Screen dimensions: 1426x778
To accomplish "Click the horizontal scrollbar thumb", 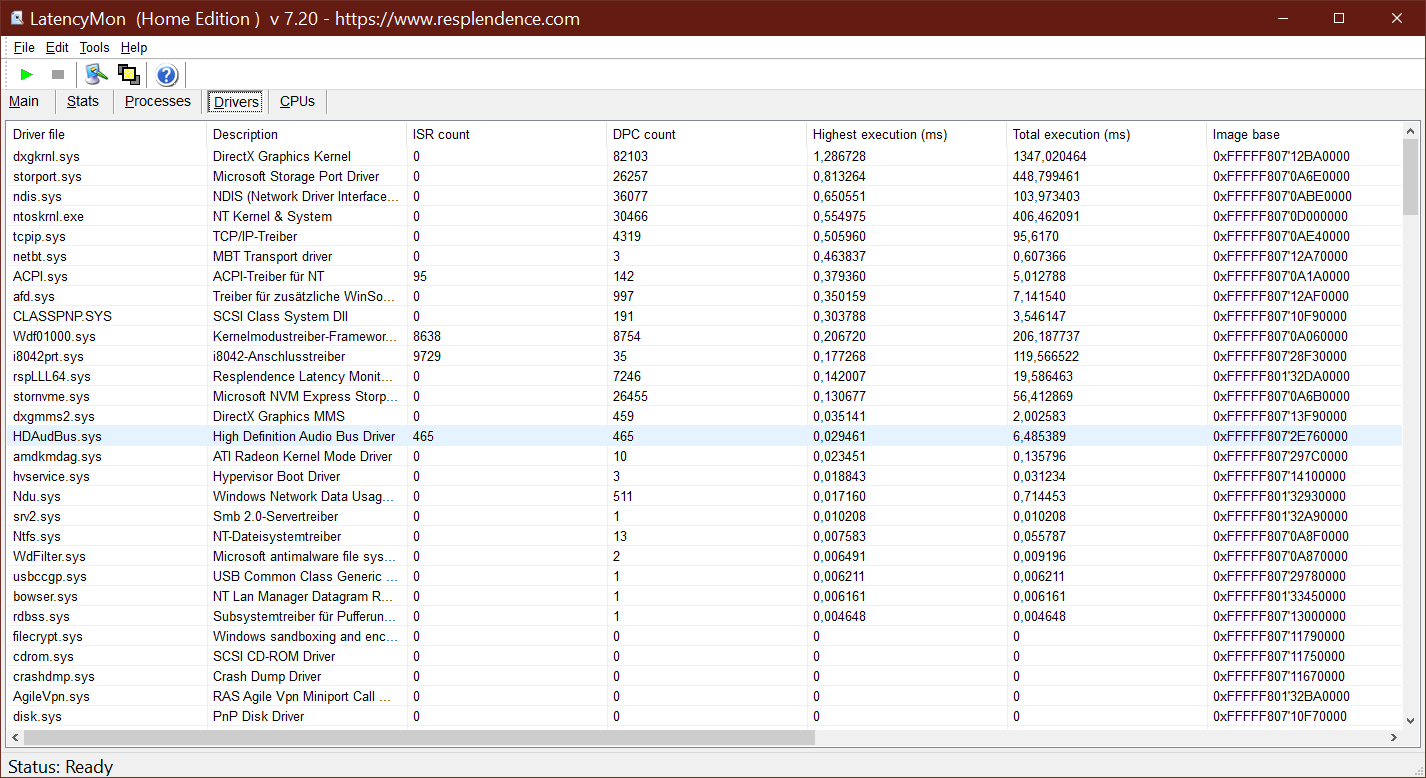I will point(420,737).
